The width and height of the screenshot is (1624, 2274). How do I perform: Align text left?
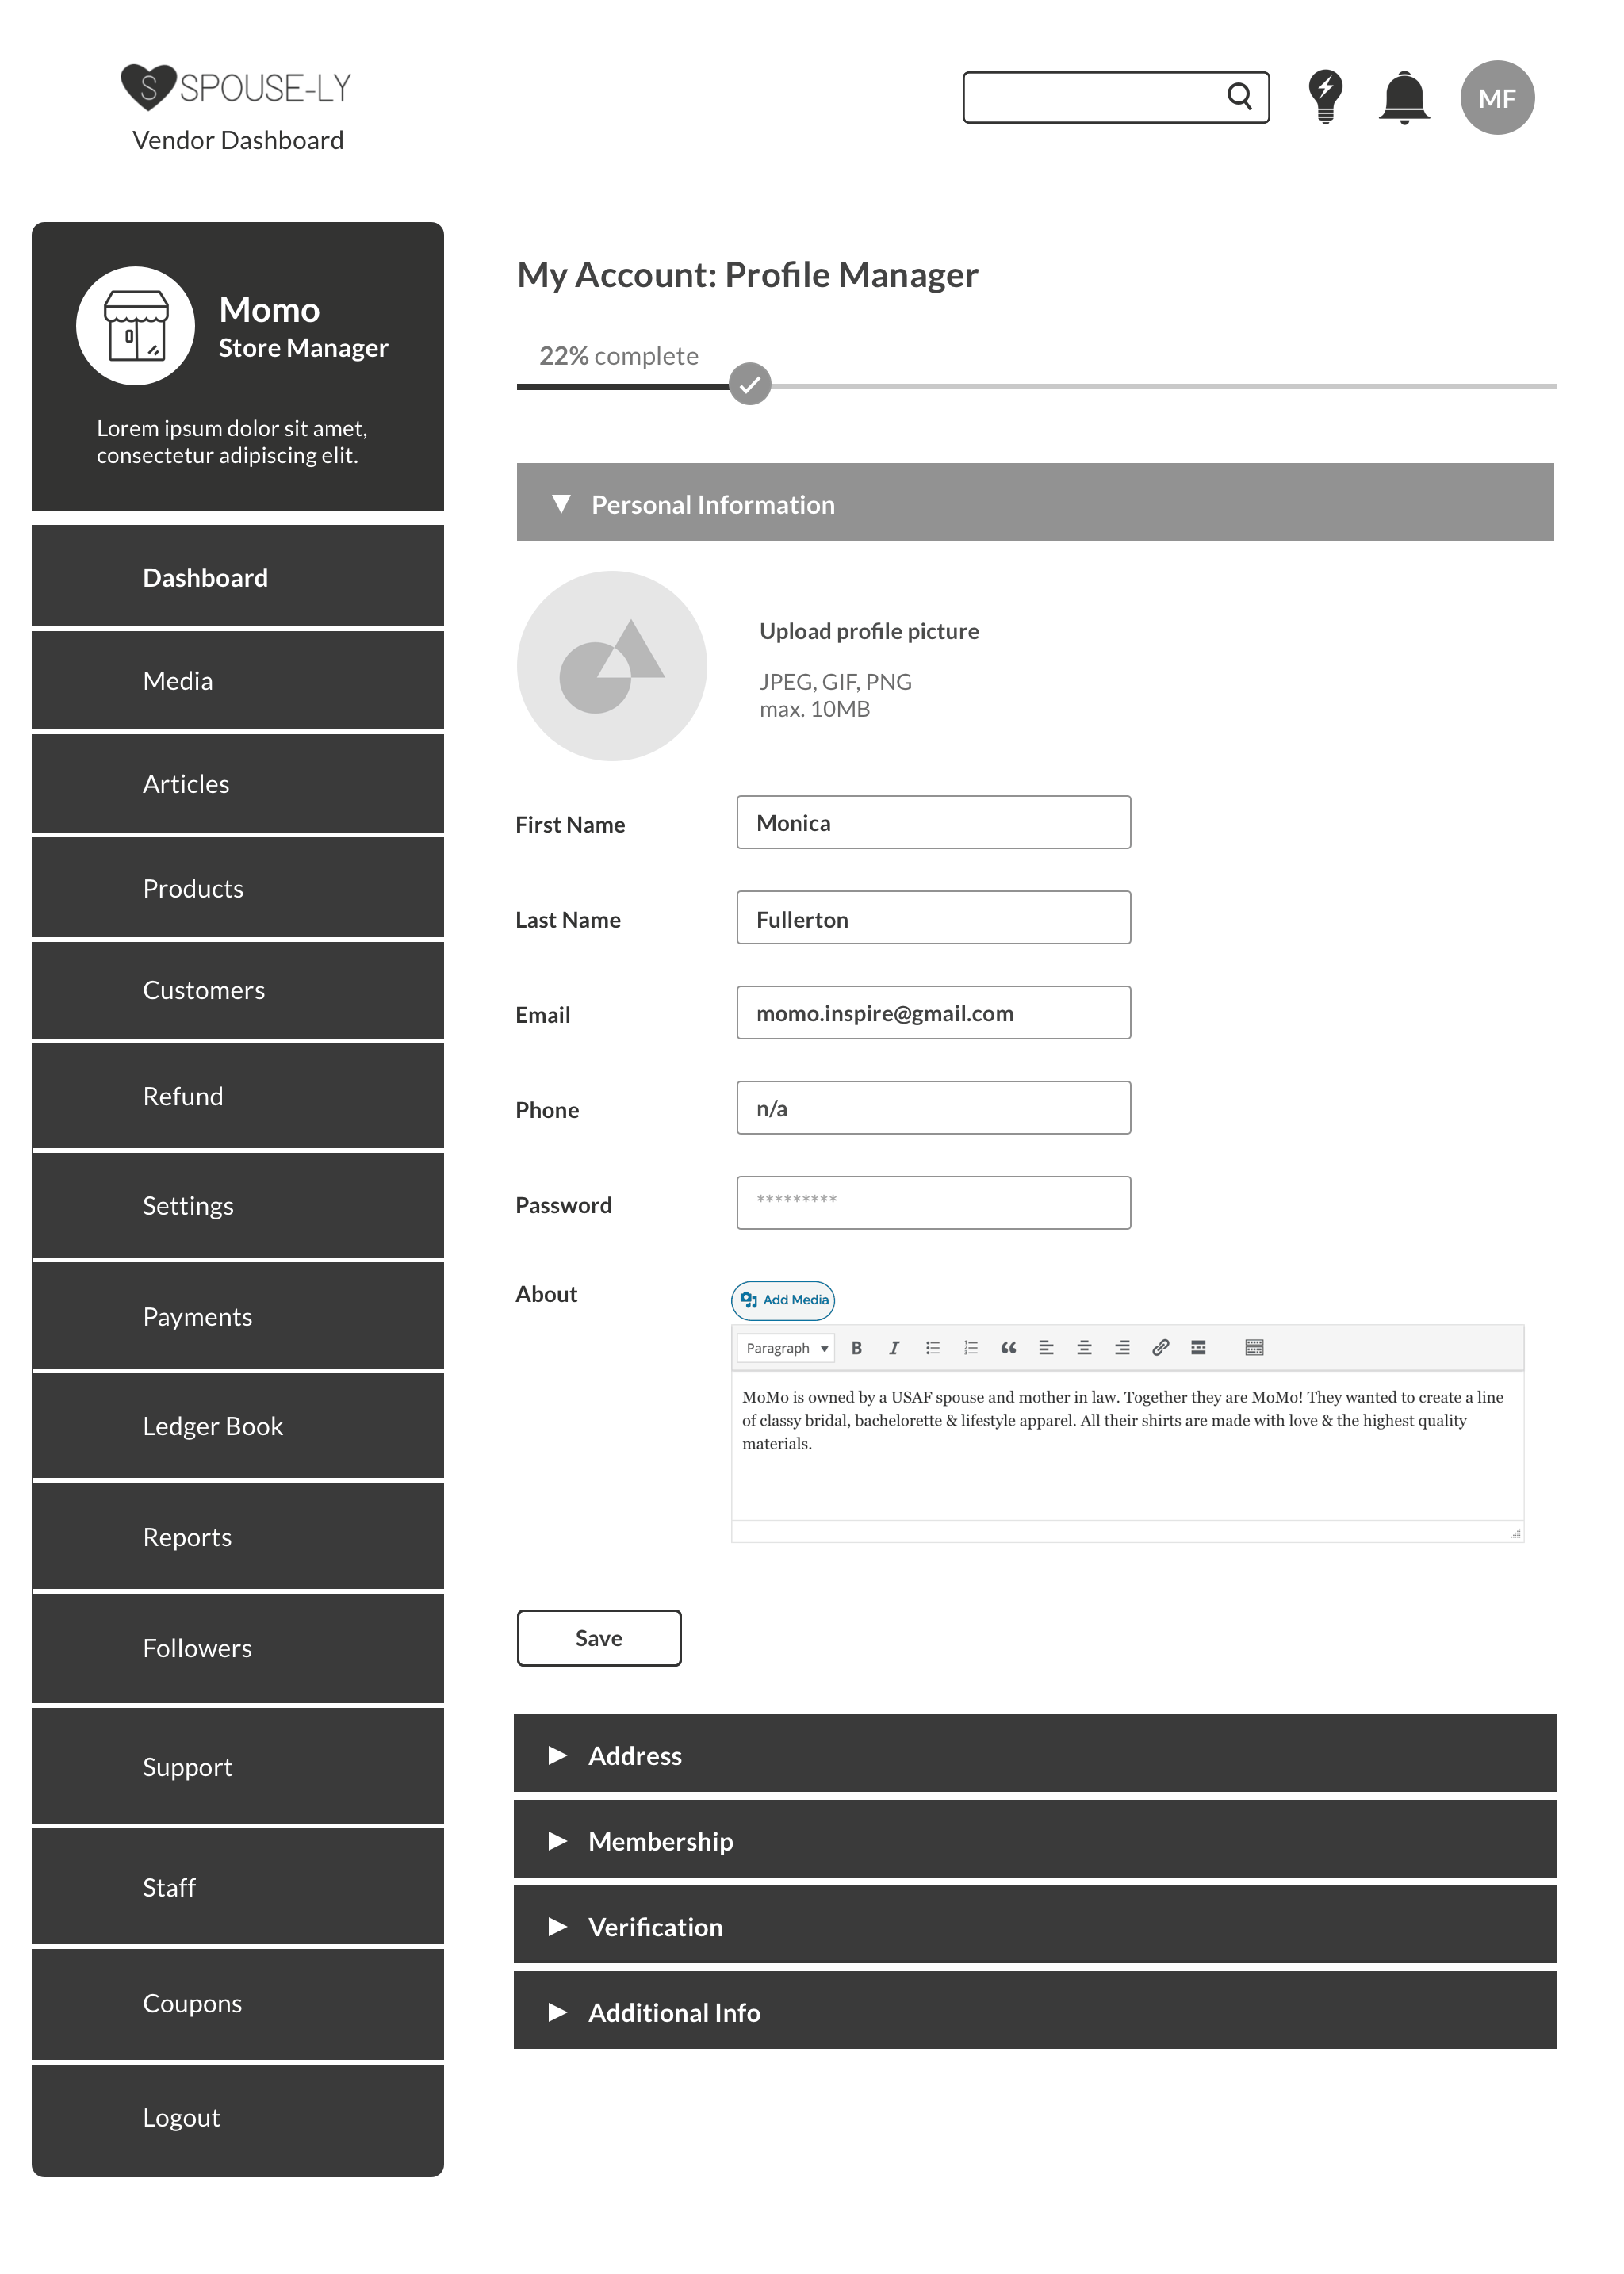coord(1046,1348)
